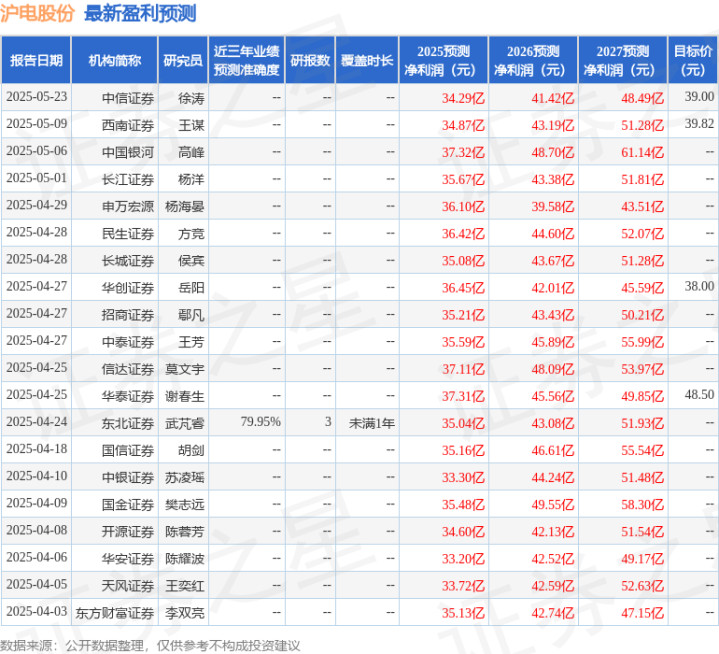Screen dimensions: 719x654
Task: Click the 沪电股份 stock name title
Action: 37,13
